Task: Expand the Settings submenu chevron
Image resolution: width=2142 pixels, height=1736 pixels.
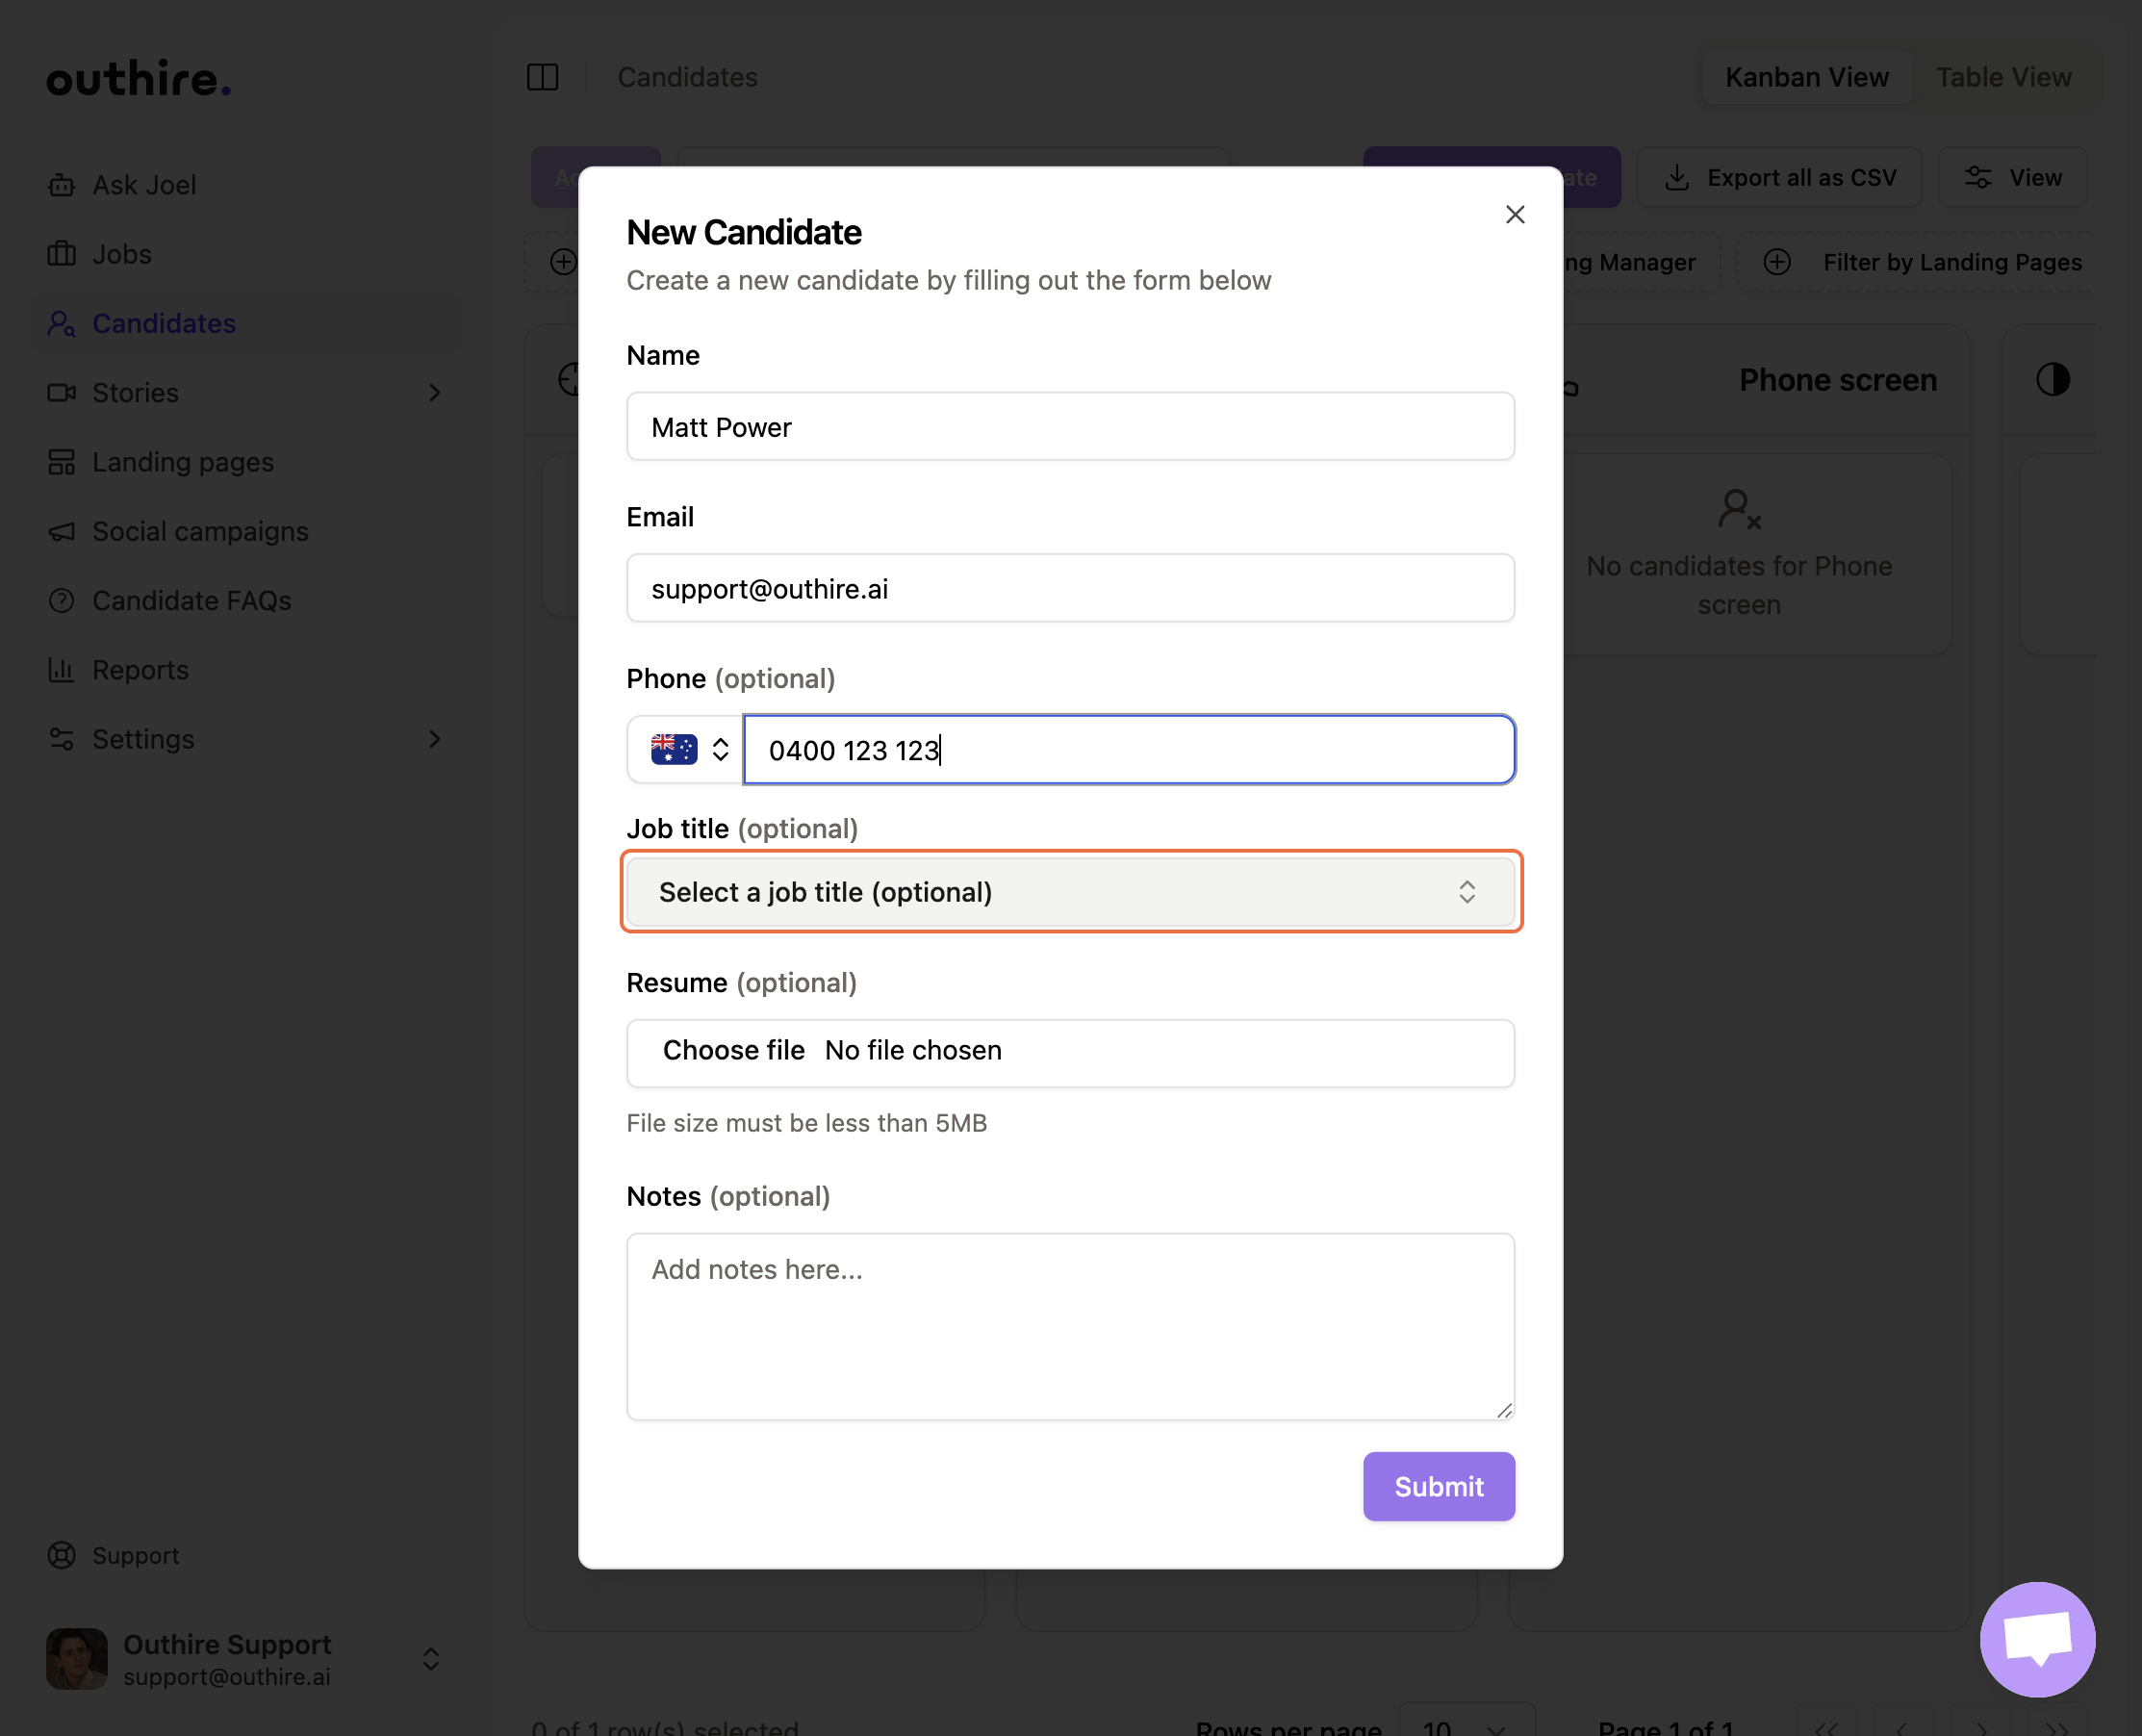Action: pyautogui.click(x=434, y=739)
